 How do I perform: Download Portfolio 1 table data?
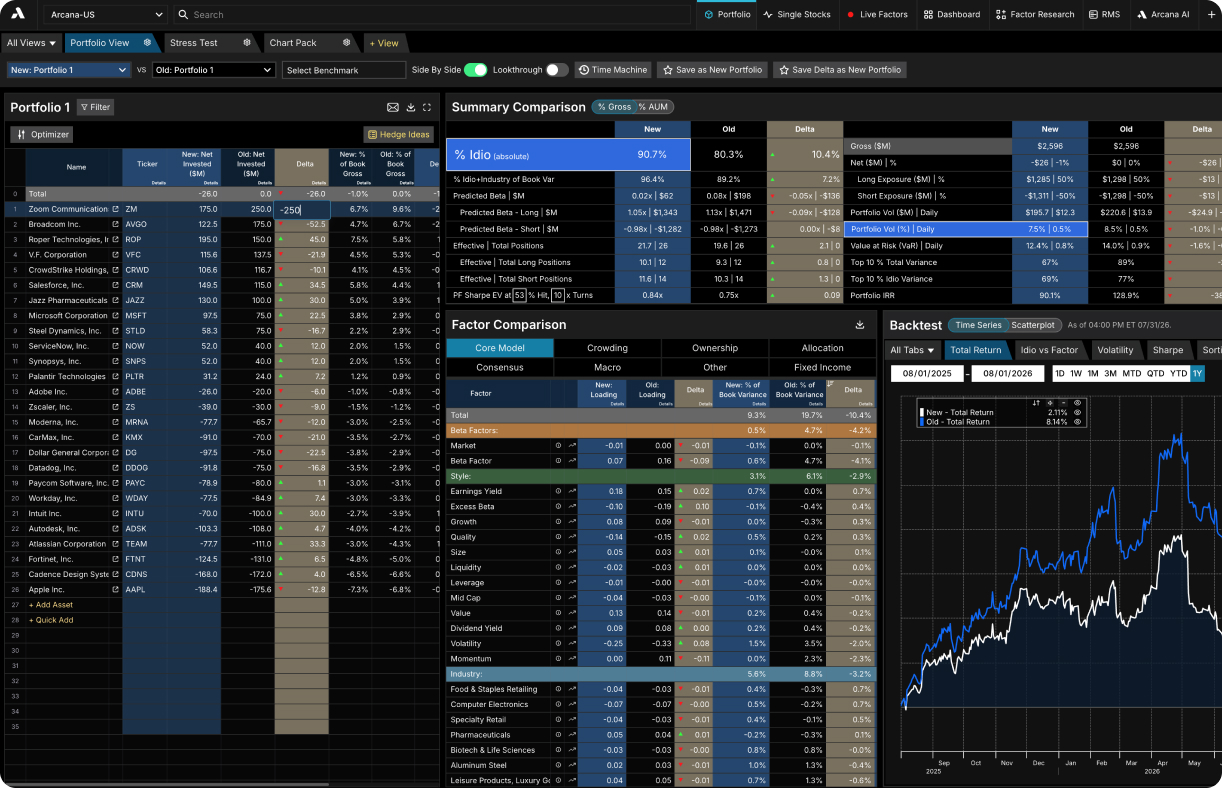tap(411, 107)
